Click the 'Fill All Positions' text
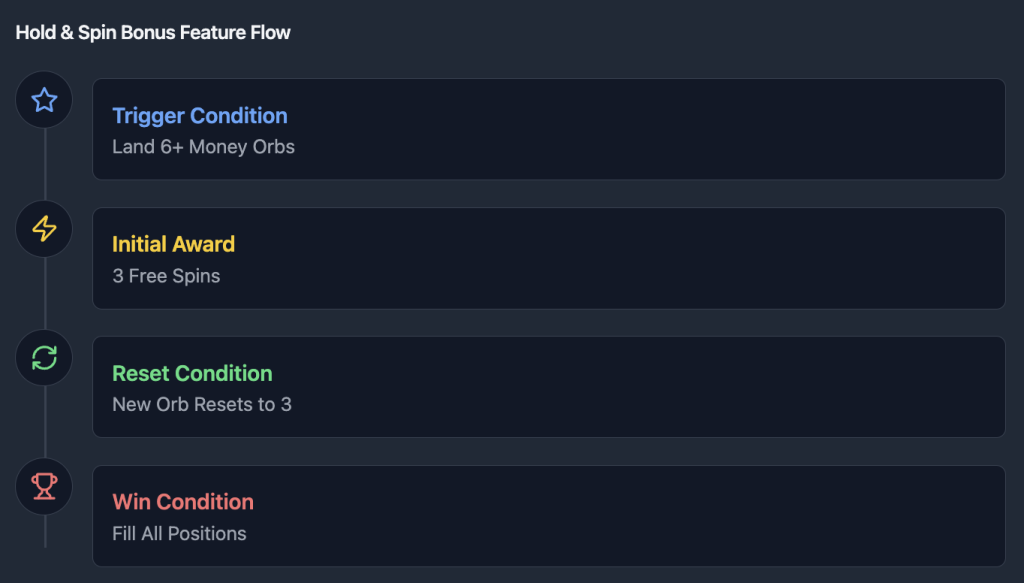The width and height of the screenshot is (1024, 583). click(x=179, y=533)
